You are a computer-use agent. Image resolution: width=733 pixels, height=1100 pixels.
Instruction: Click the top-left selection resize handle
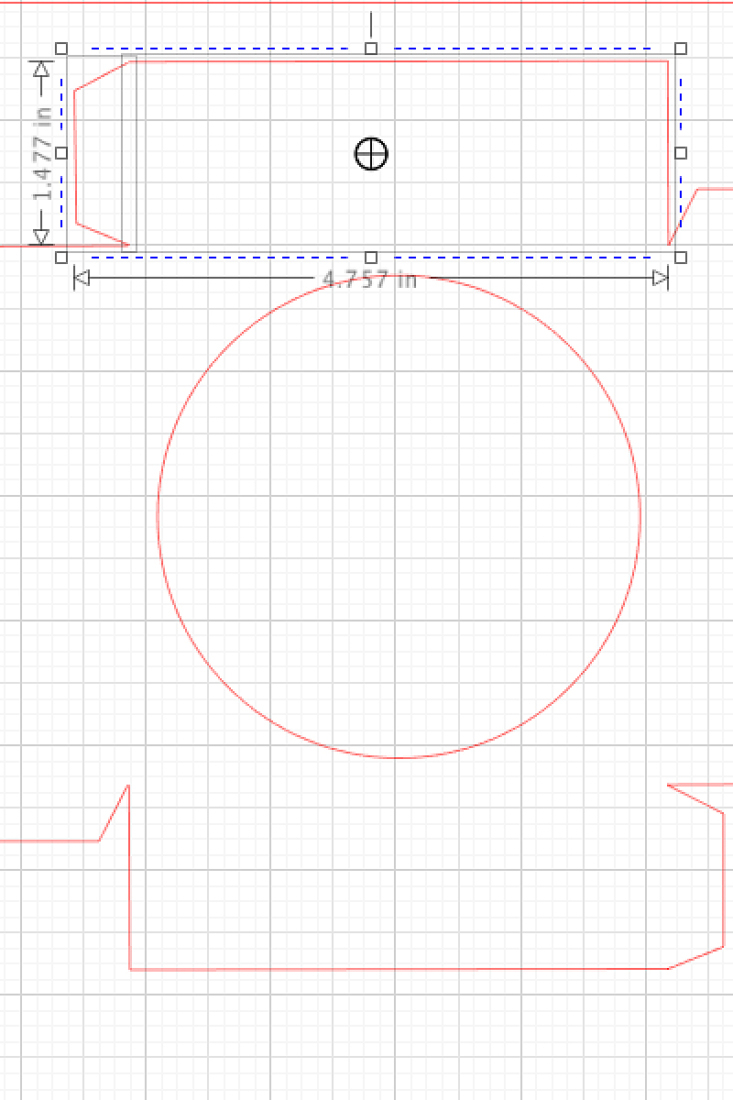[62, 48]
